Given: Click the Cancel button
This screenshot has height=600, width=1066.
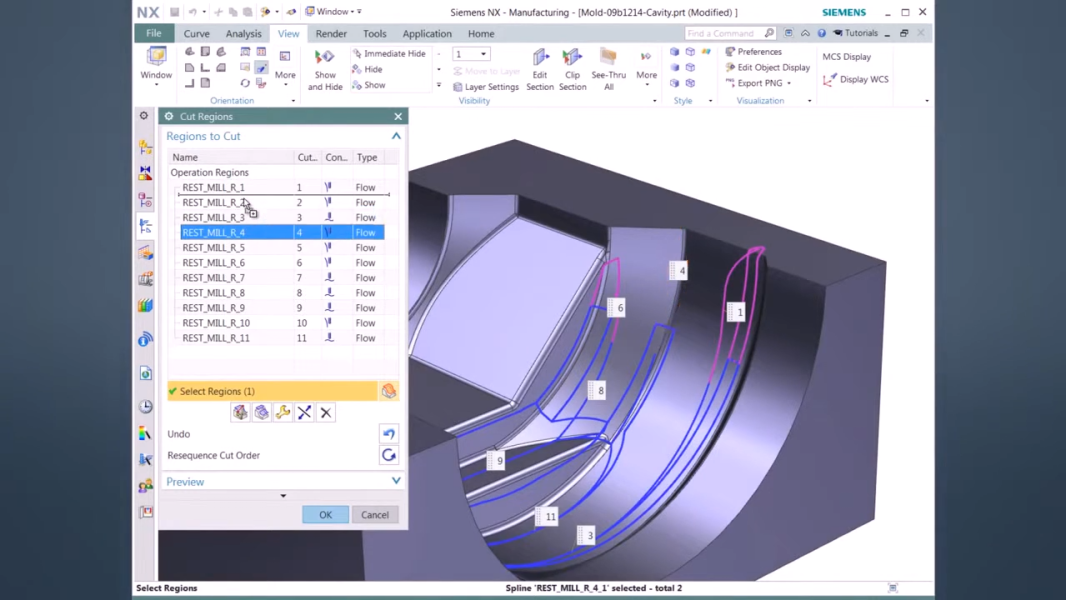Looking at the screenshot, I should [x=375, y=514].
